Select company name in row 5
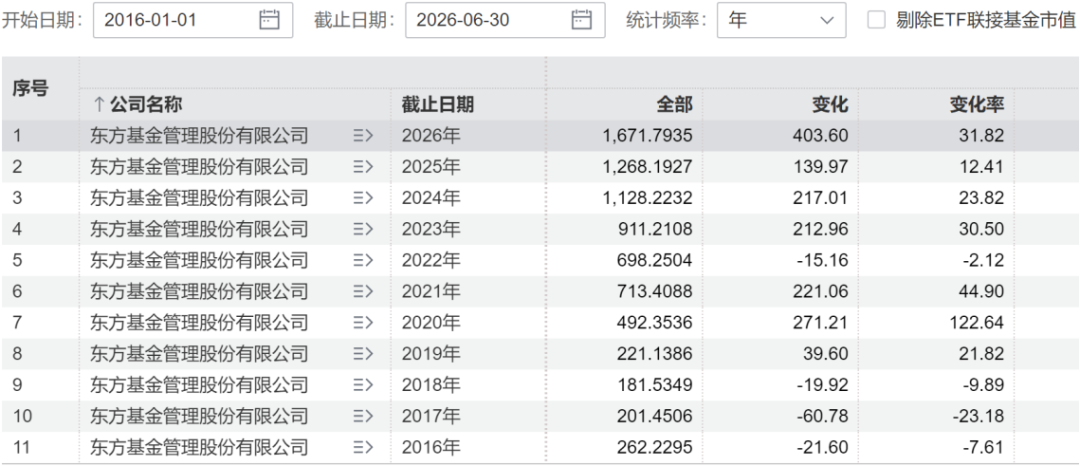The width and height of the screenshot is (1080, 466). [199, 261]
